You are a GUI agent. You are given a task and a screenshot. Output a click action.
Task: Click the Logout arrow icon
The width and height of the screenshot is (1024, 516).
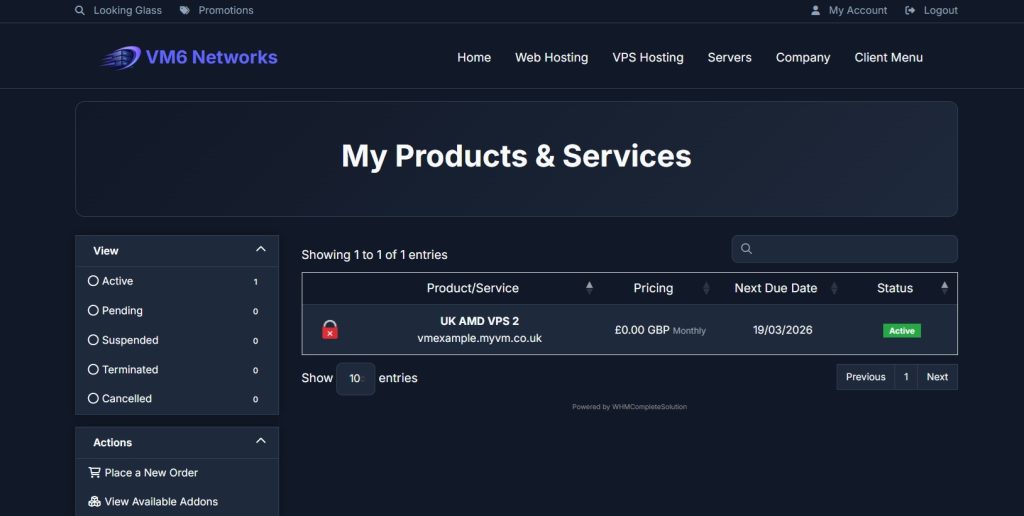click(x=910, y=10)
